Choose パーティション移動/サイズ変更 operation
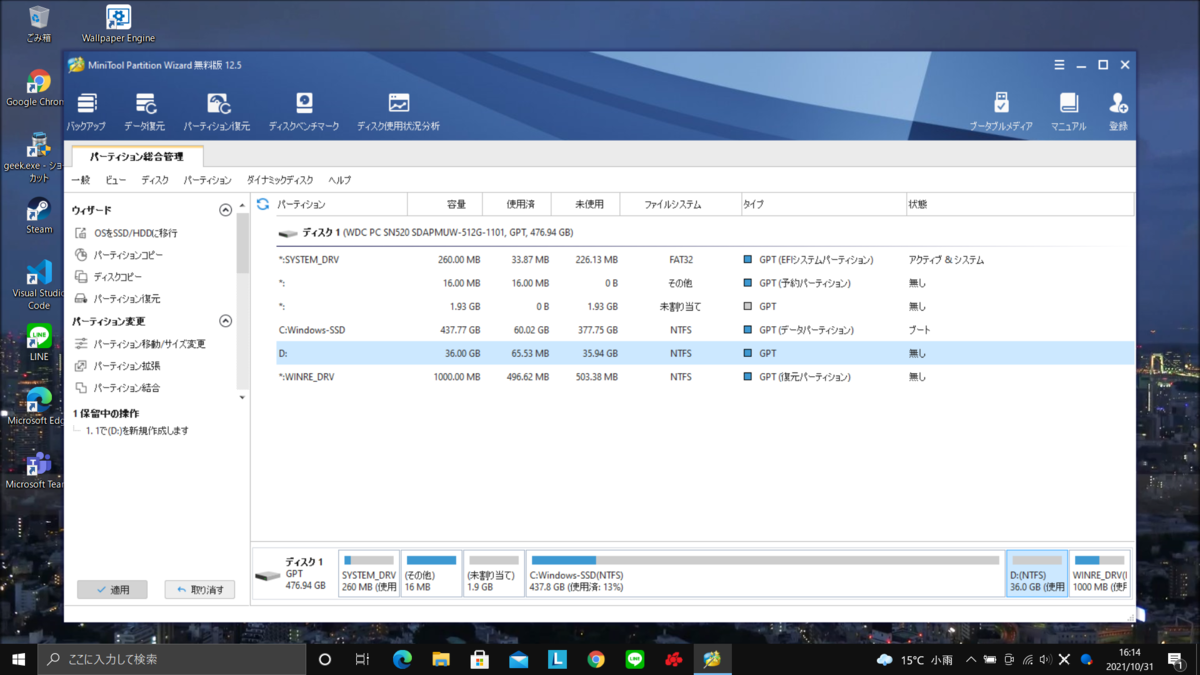Image resolution: width=1200 pixels, height=675 pixels. (140, 344)
